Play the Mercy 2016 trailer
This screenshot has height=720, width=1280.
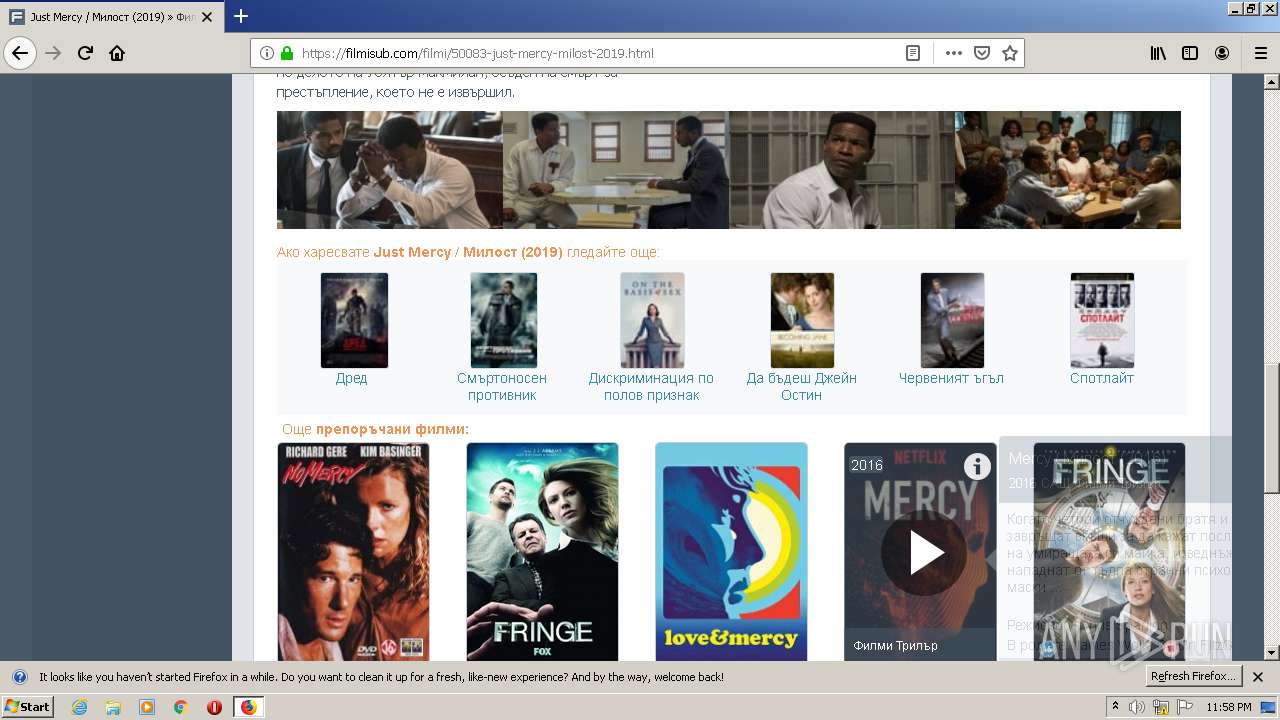pyautogui.click(x=924, y=553)
